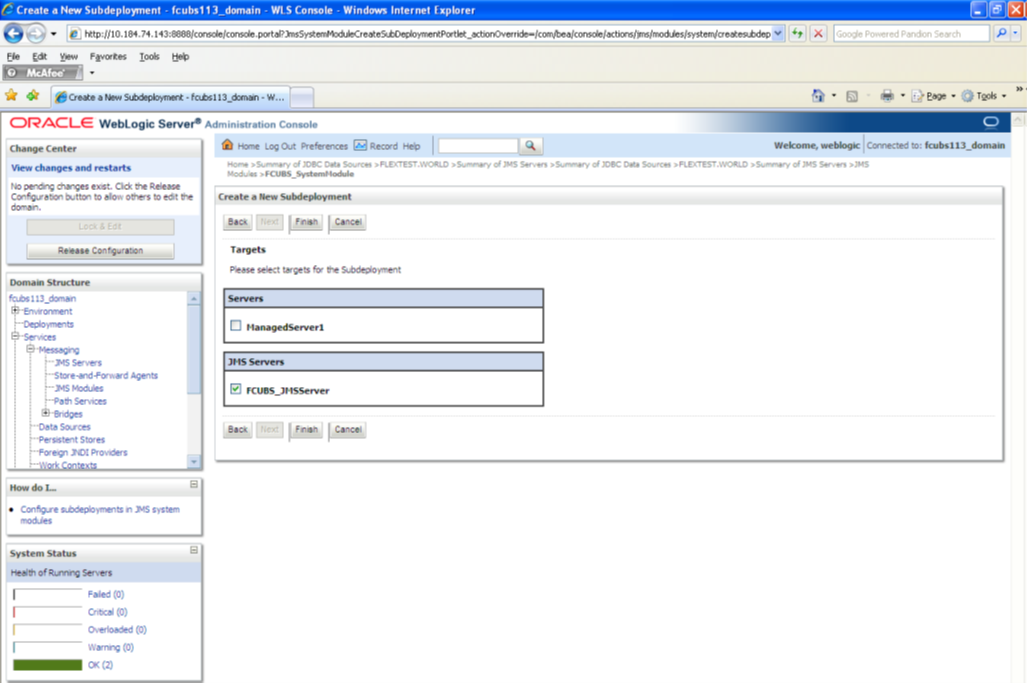
Task: Click the Release Configuration button
Action: pos(100,251)
